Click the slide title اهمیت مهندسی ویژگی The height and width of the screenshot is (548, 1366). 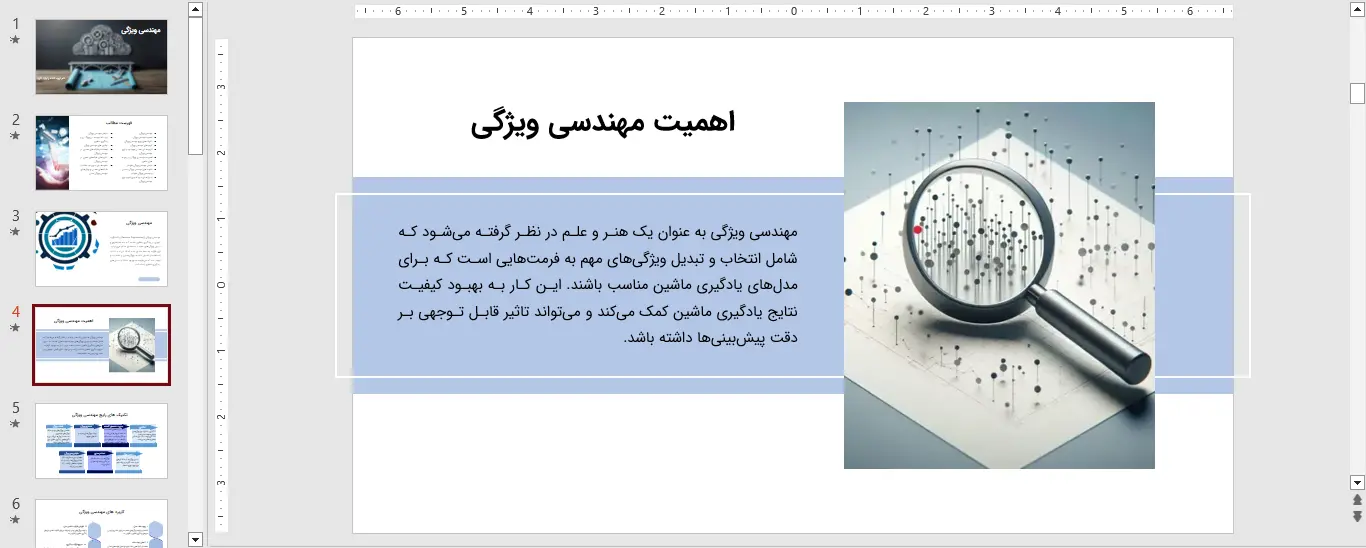tap(602, 123)
